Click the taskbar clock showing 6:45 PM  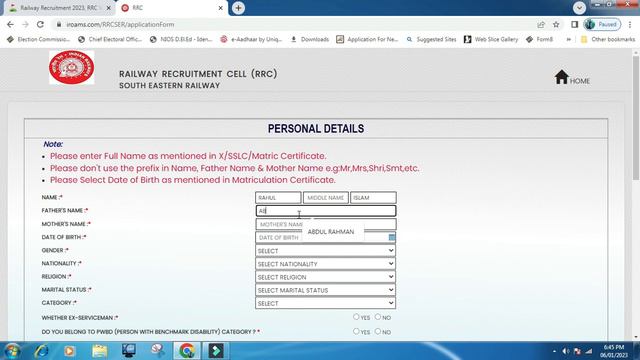click(613, 351)
